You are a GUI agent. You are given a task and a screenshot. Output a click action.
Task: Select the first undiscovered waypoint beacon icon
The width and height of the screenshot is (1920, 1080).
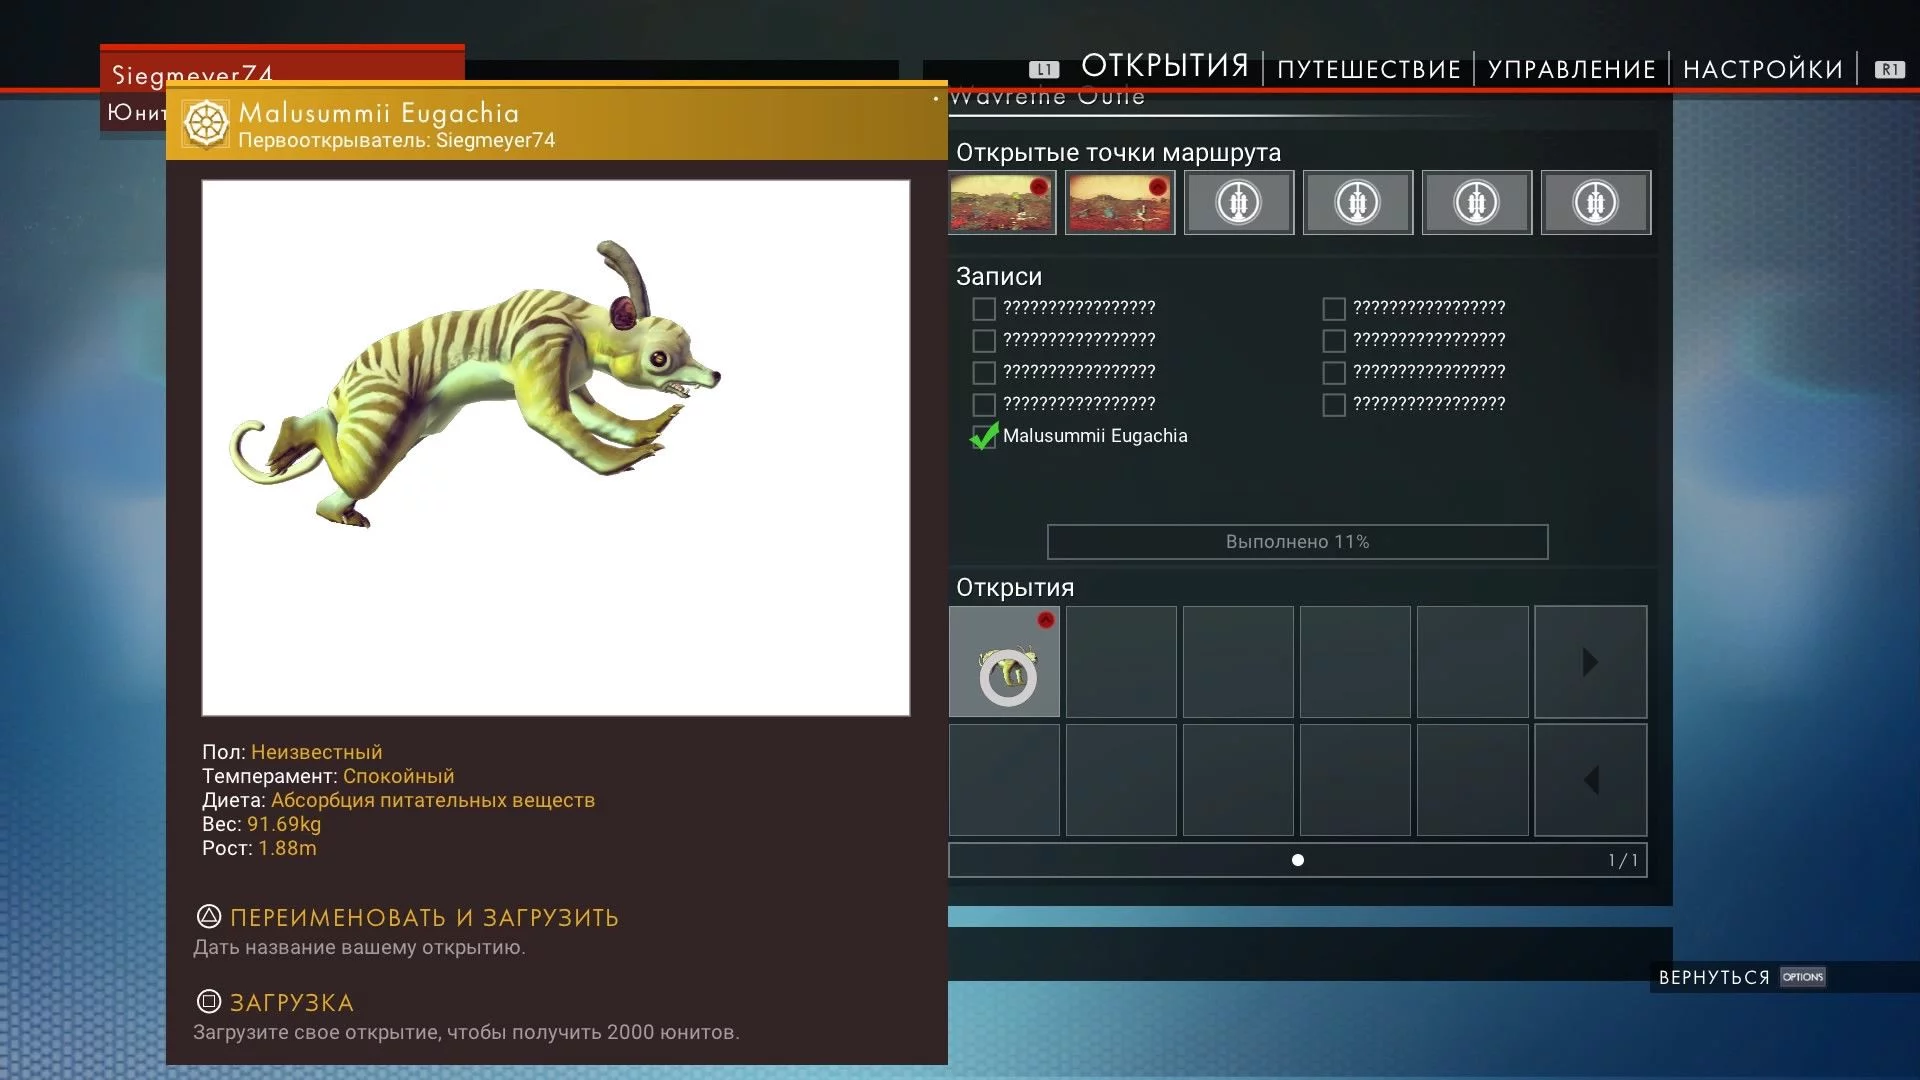[x=1239, y=203]
